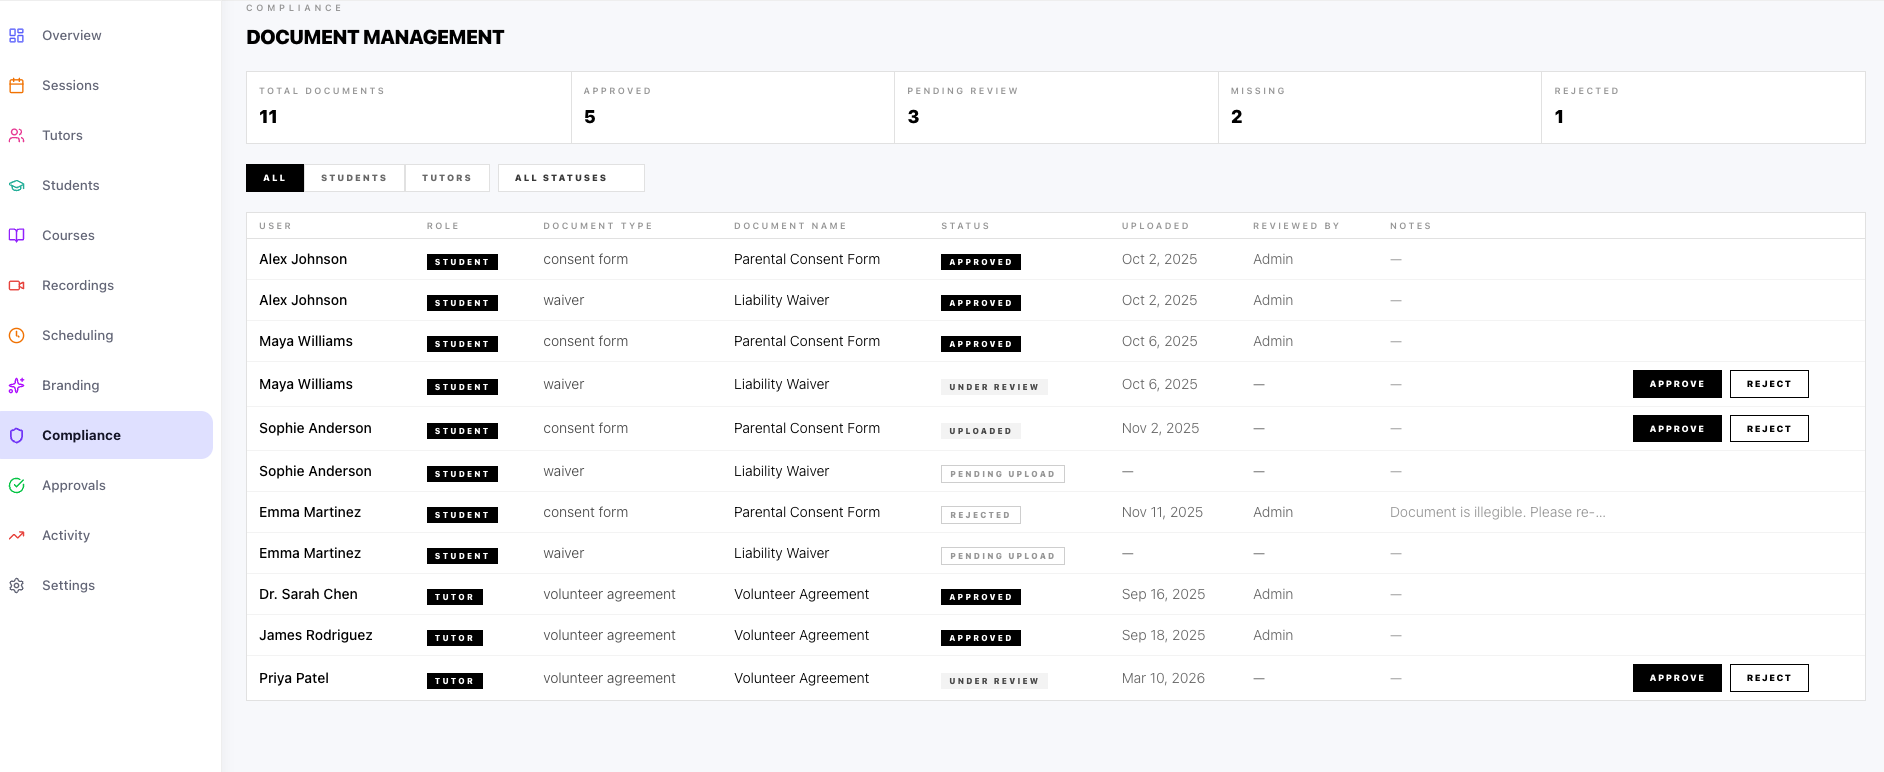Open the All Statuses filter dropdown
The width and height of the screenshot is (1884, 772).
(570, 178)
